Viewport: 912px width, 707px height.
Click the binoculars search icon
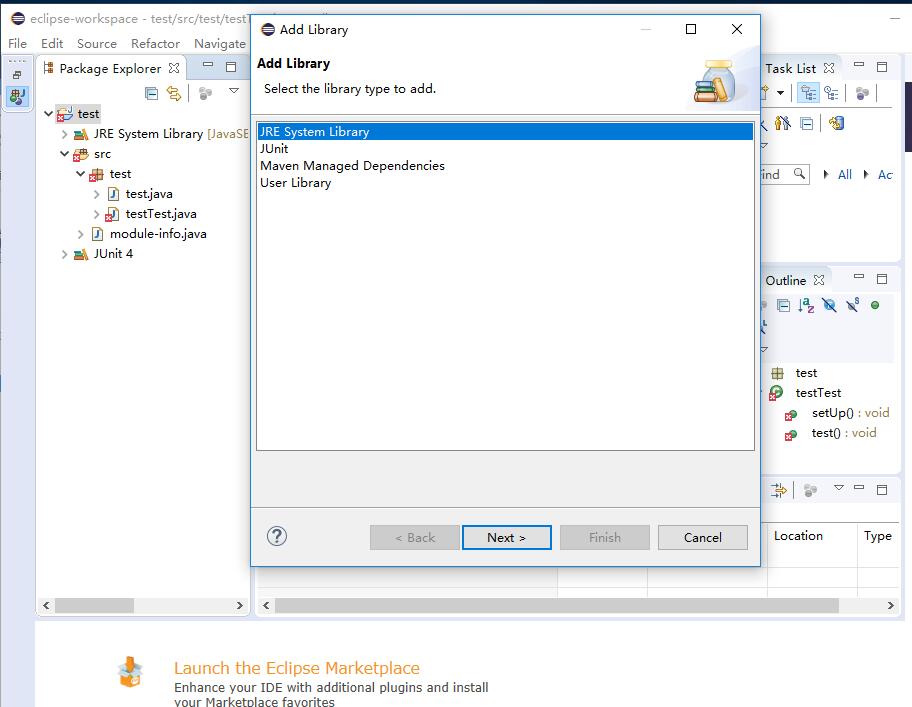pyautogui.click(x=783, y=123)
